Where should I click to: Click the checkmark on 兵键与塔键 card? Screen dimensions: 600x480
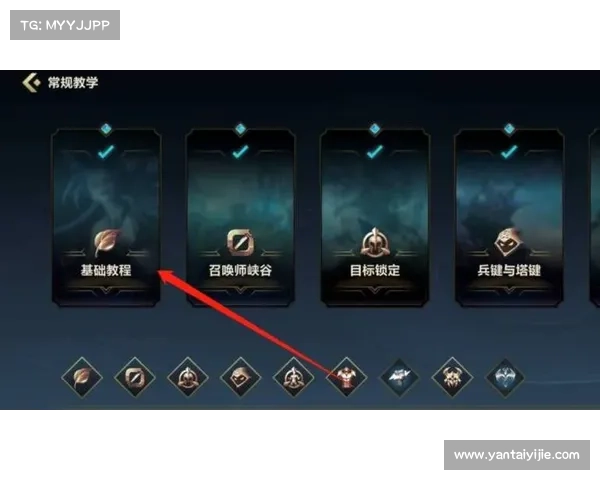(509, 152)
